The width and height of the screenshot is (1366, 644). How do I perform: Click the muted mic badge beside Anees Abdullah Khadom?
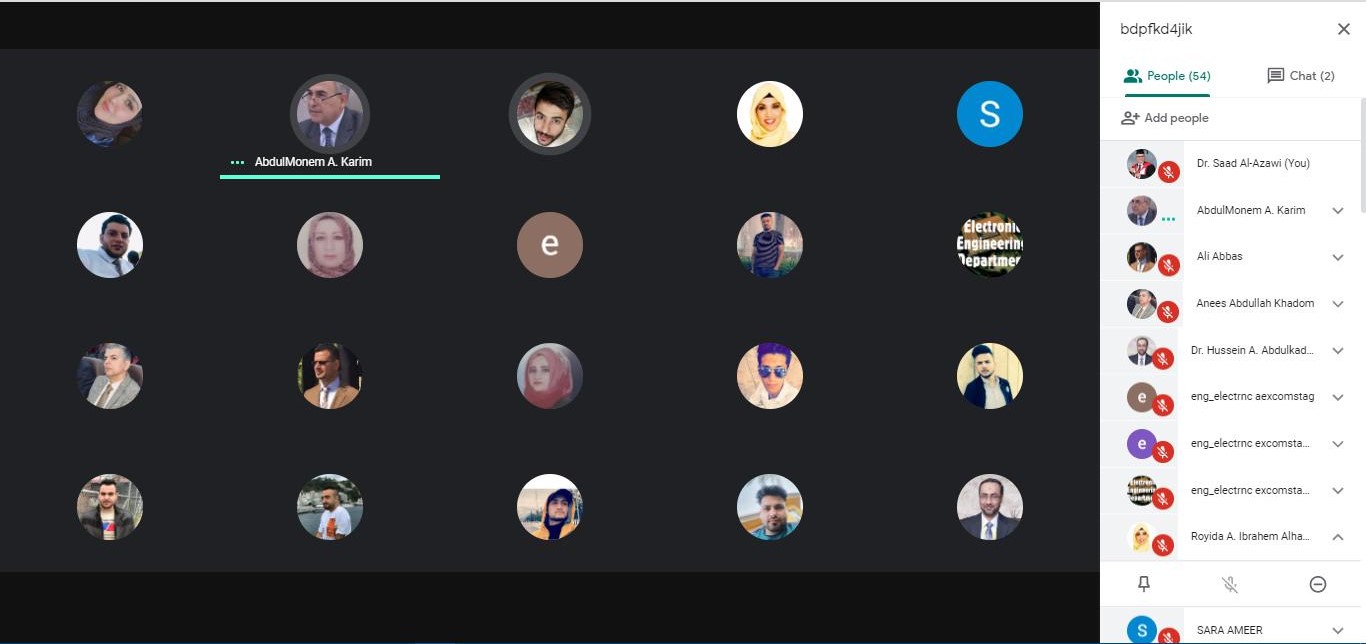1167,313
